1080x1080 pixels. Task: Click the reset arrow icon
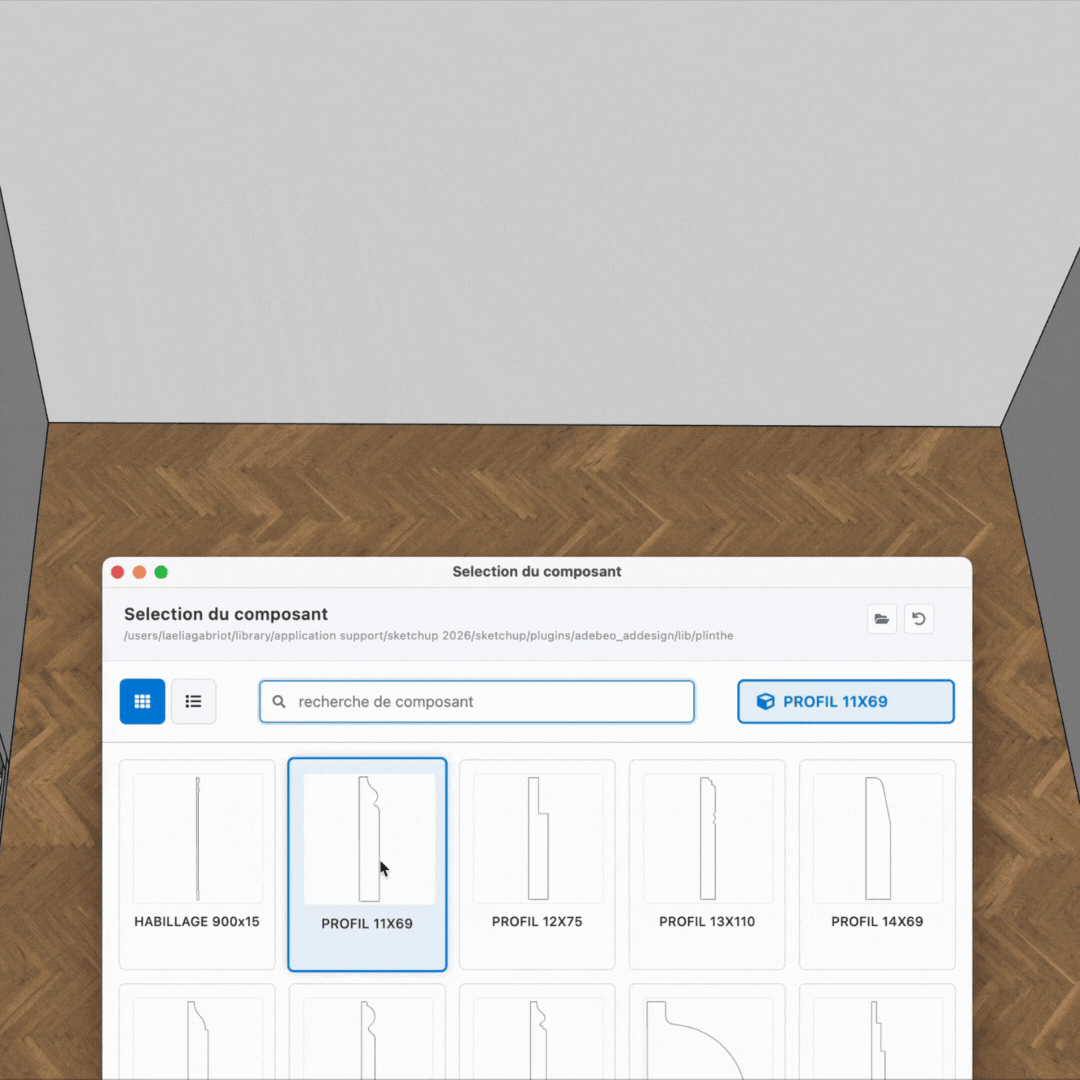(x=918, y=619)
